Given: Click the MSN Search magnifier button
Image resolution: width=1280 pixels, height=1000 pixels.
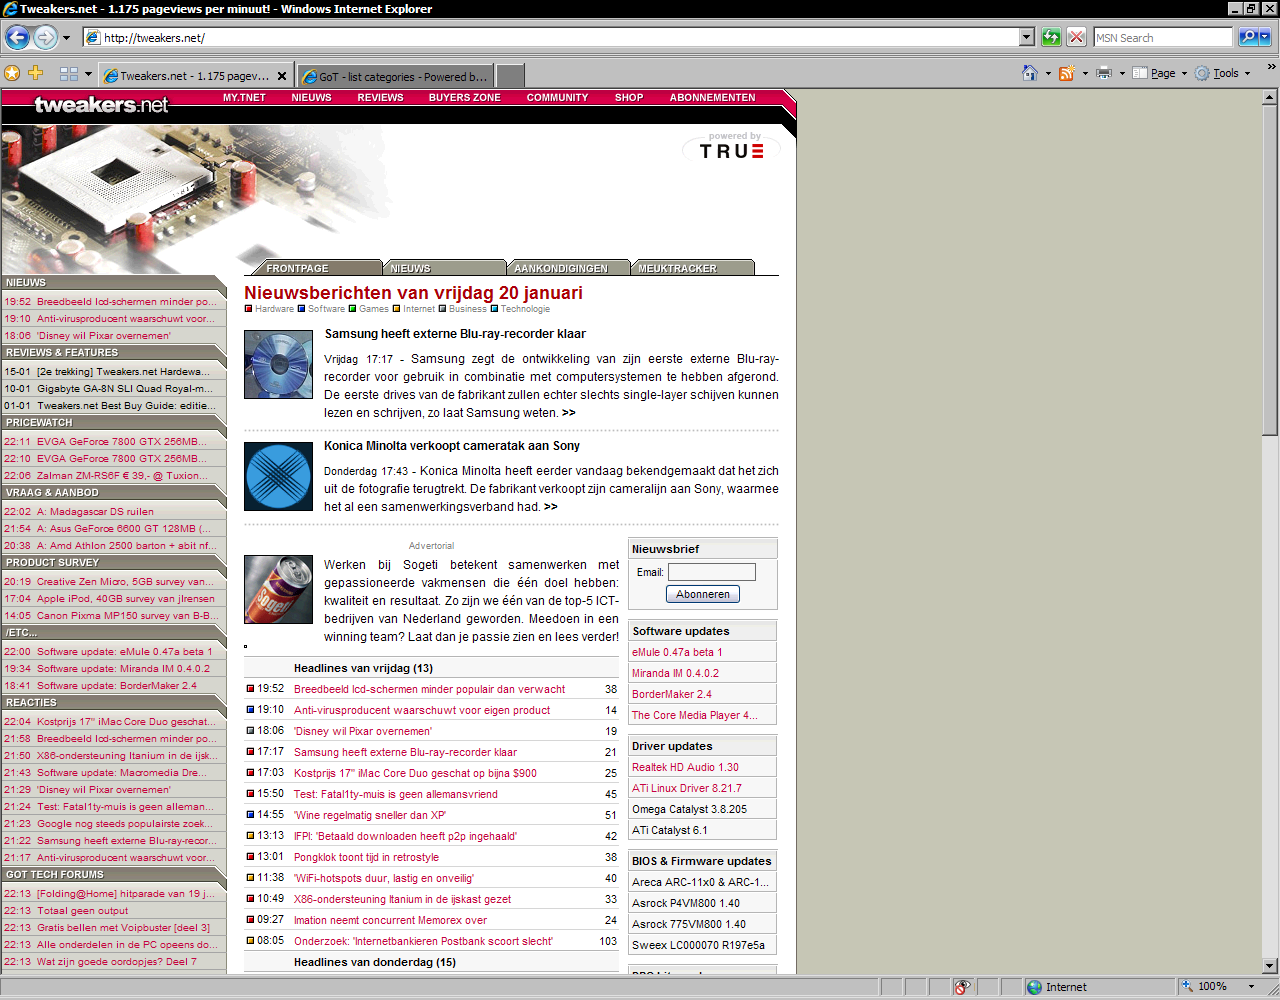Looking at the screenshot, I should pyautogui.click(x=1247, y=37).
